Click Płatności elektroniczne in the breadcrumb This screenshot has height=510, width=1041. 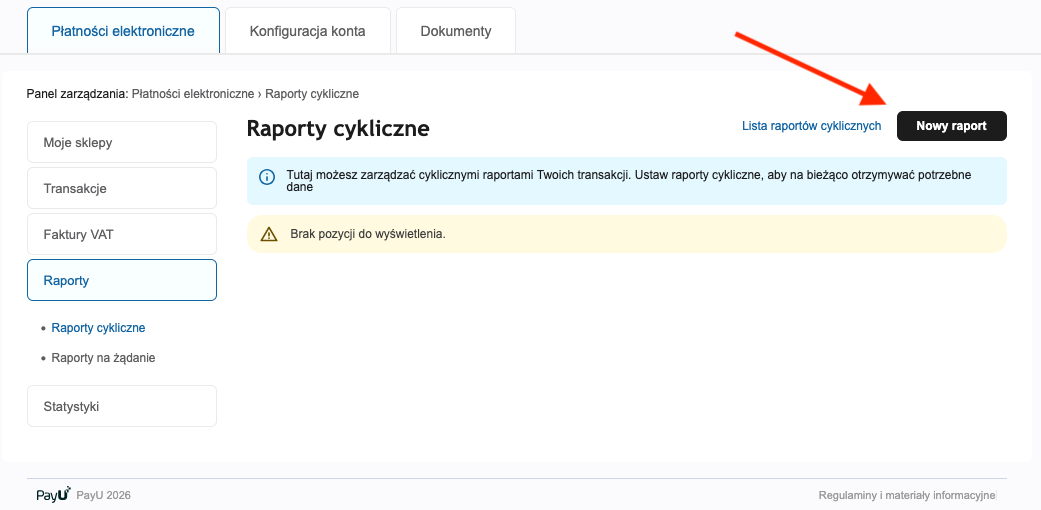[x=193, y=94]
